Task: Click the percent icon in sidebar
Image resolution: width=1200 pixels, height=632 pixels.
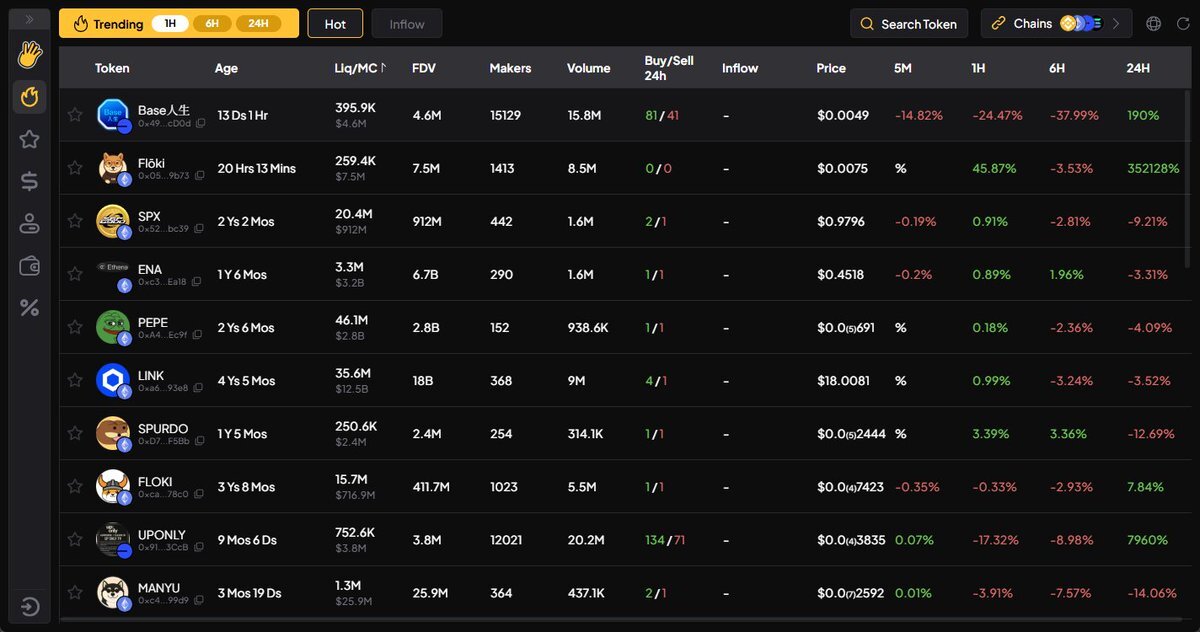Action: pyautogui.click(x=29, y=308)
